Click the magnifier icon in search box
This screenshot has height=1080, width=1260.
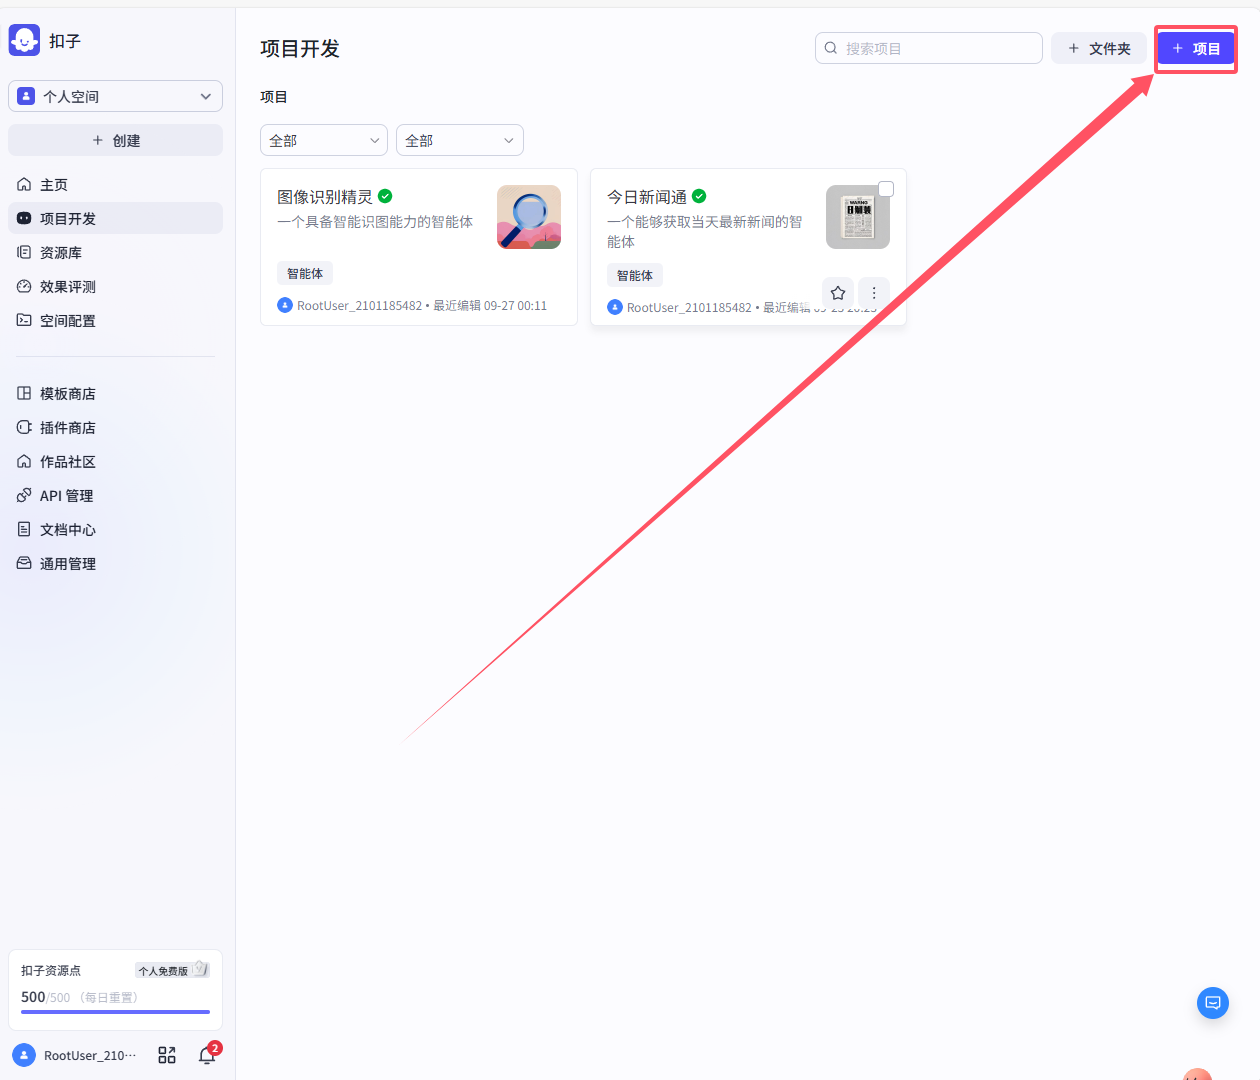pos(831,48)
